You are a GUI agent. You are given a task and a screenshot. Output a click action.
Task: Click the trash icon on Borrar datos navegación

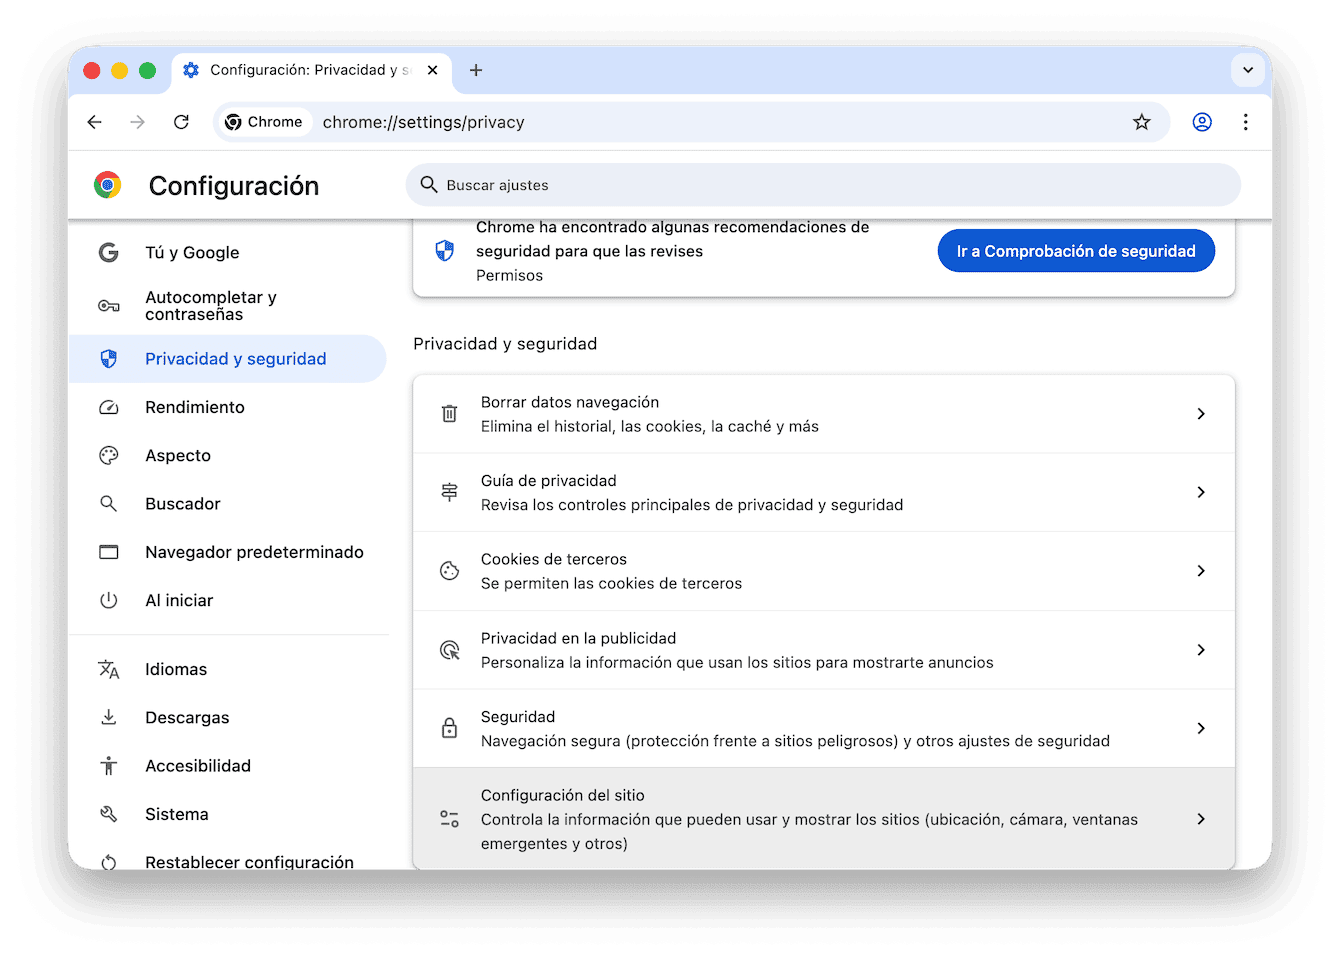coord(449,413)
